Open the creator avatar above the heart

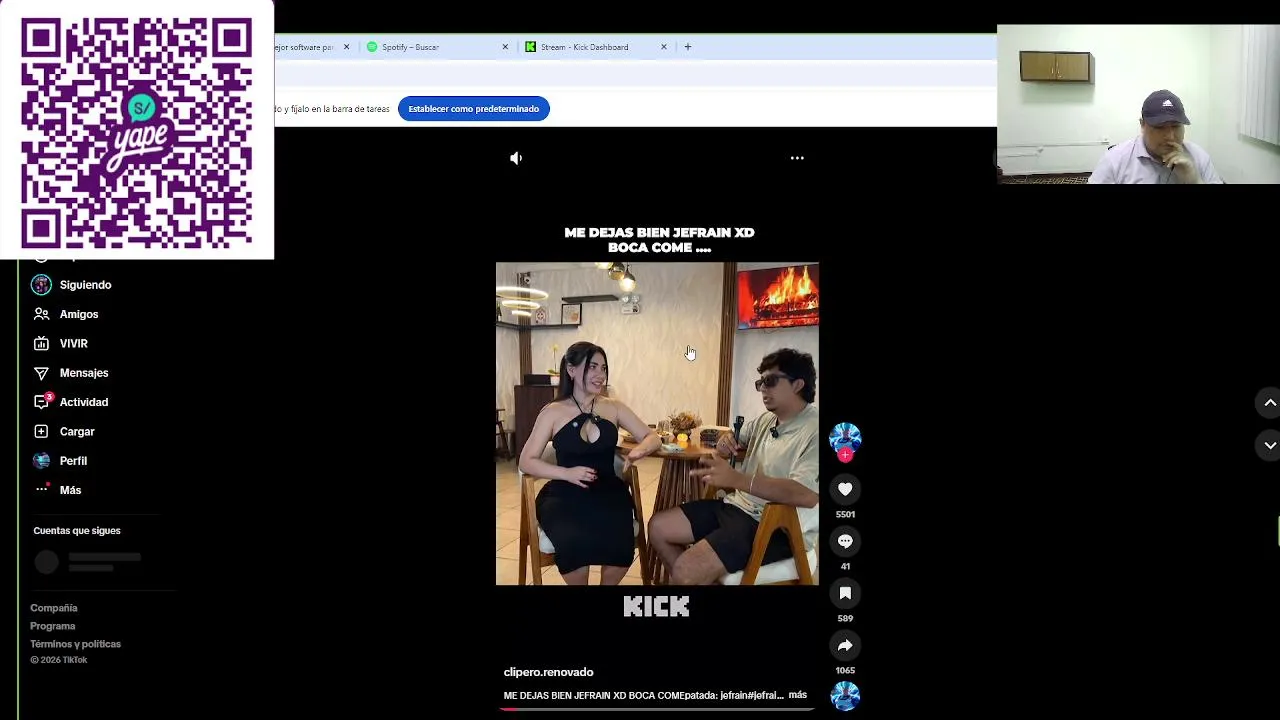tap(845, 437)
